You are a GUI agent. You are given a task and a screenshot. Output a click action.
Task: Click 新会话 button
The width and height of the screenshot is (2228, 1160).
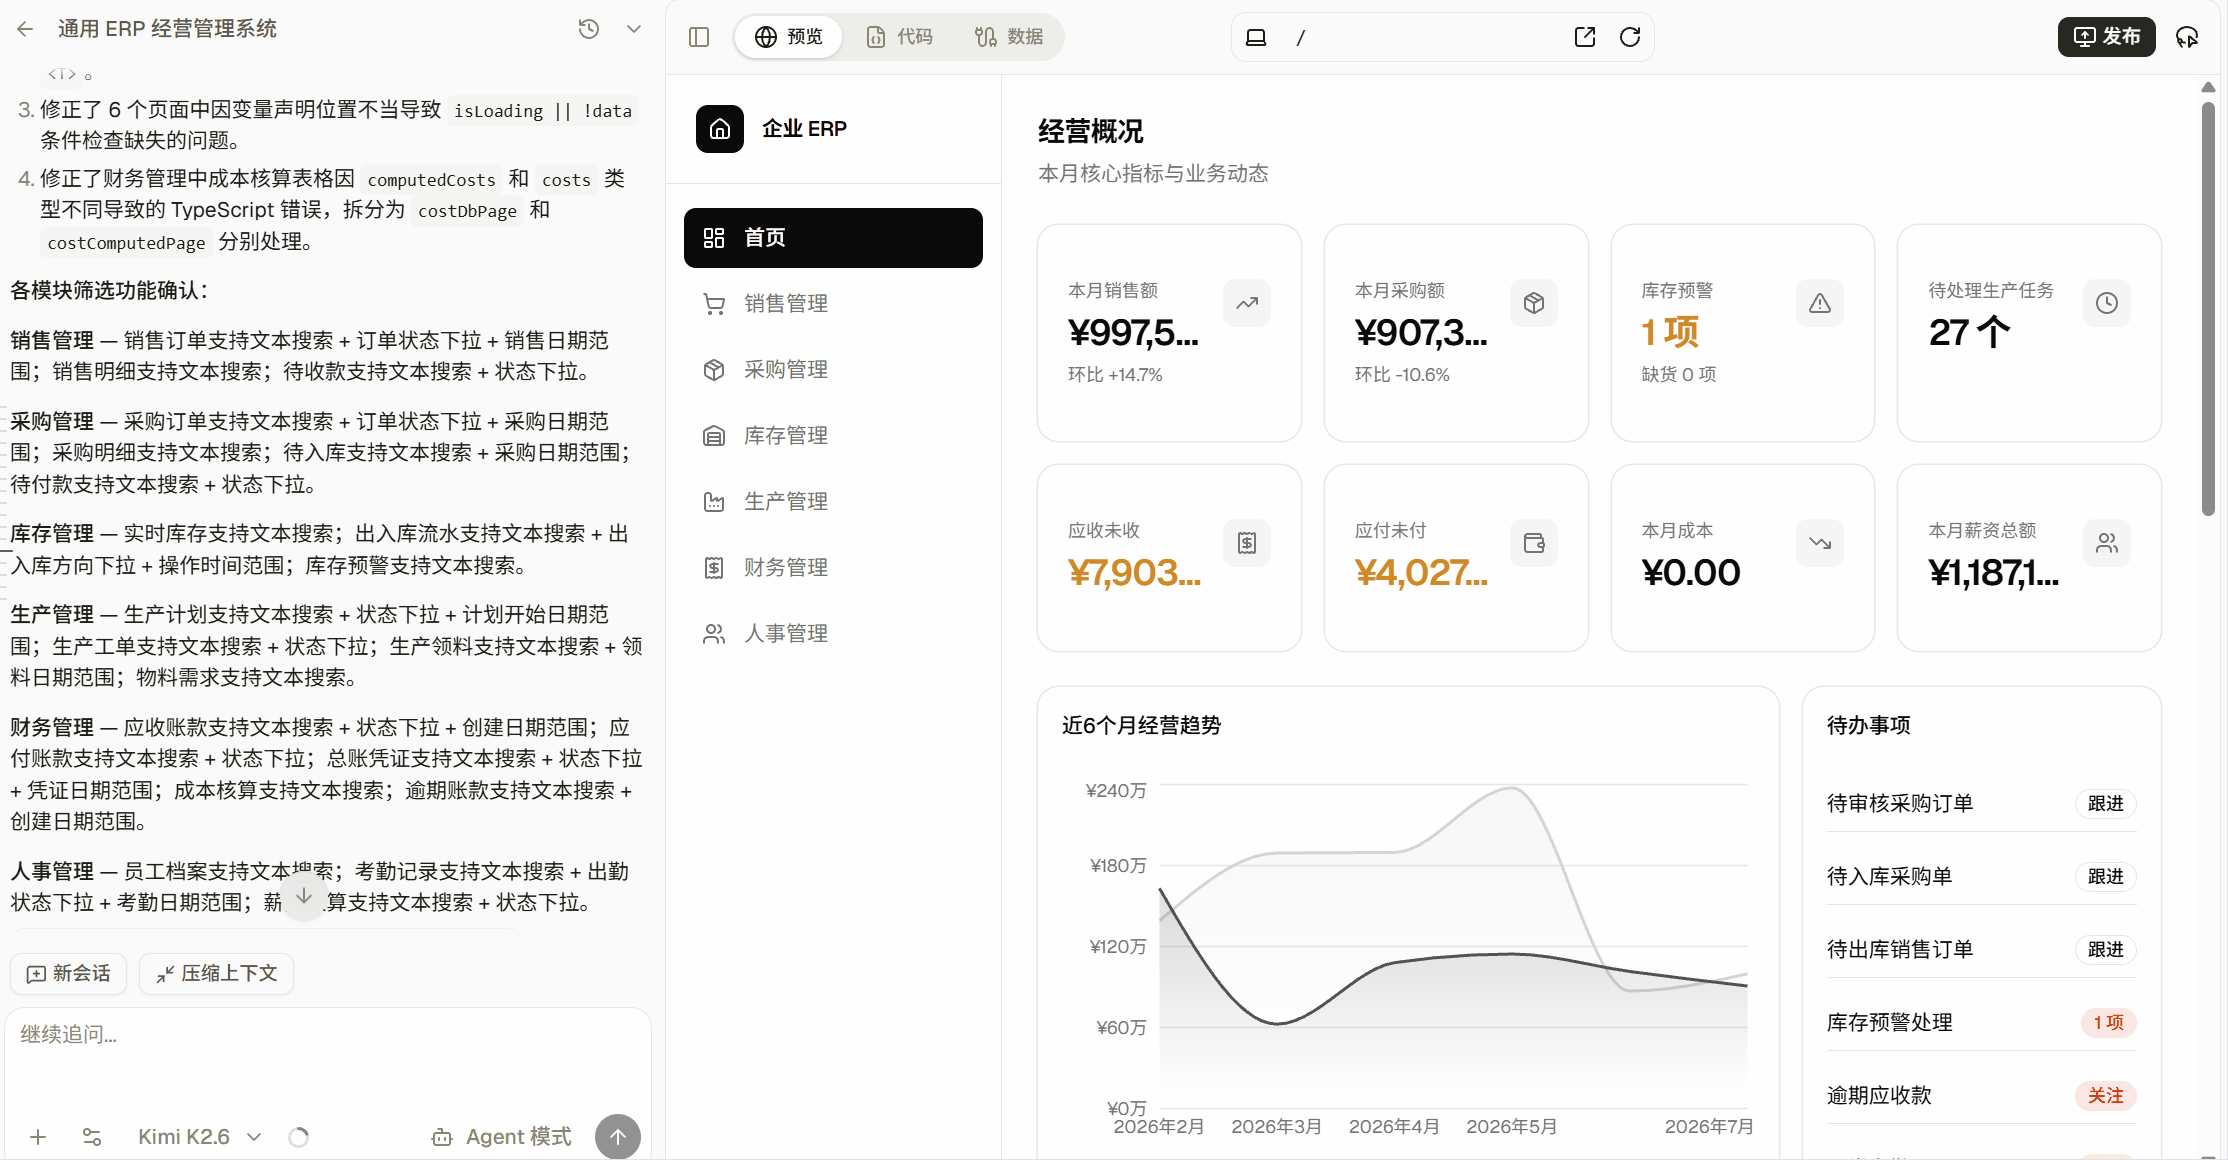(x=69, y=974)
